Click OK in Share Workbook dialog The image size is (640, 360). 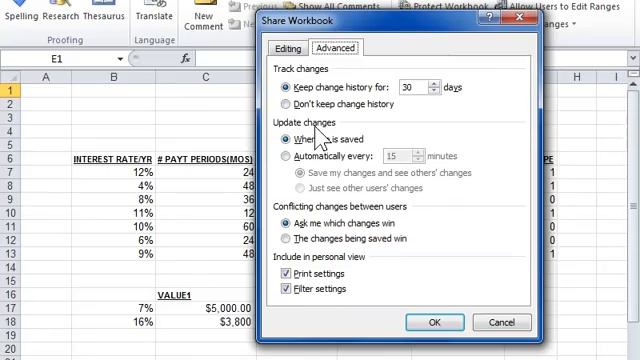[435, 322]
